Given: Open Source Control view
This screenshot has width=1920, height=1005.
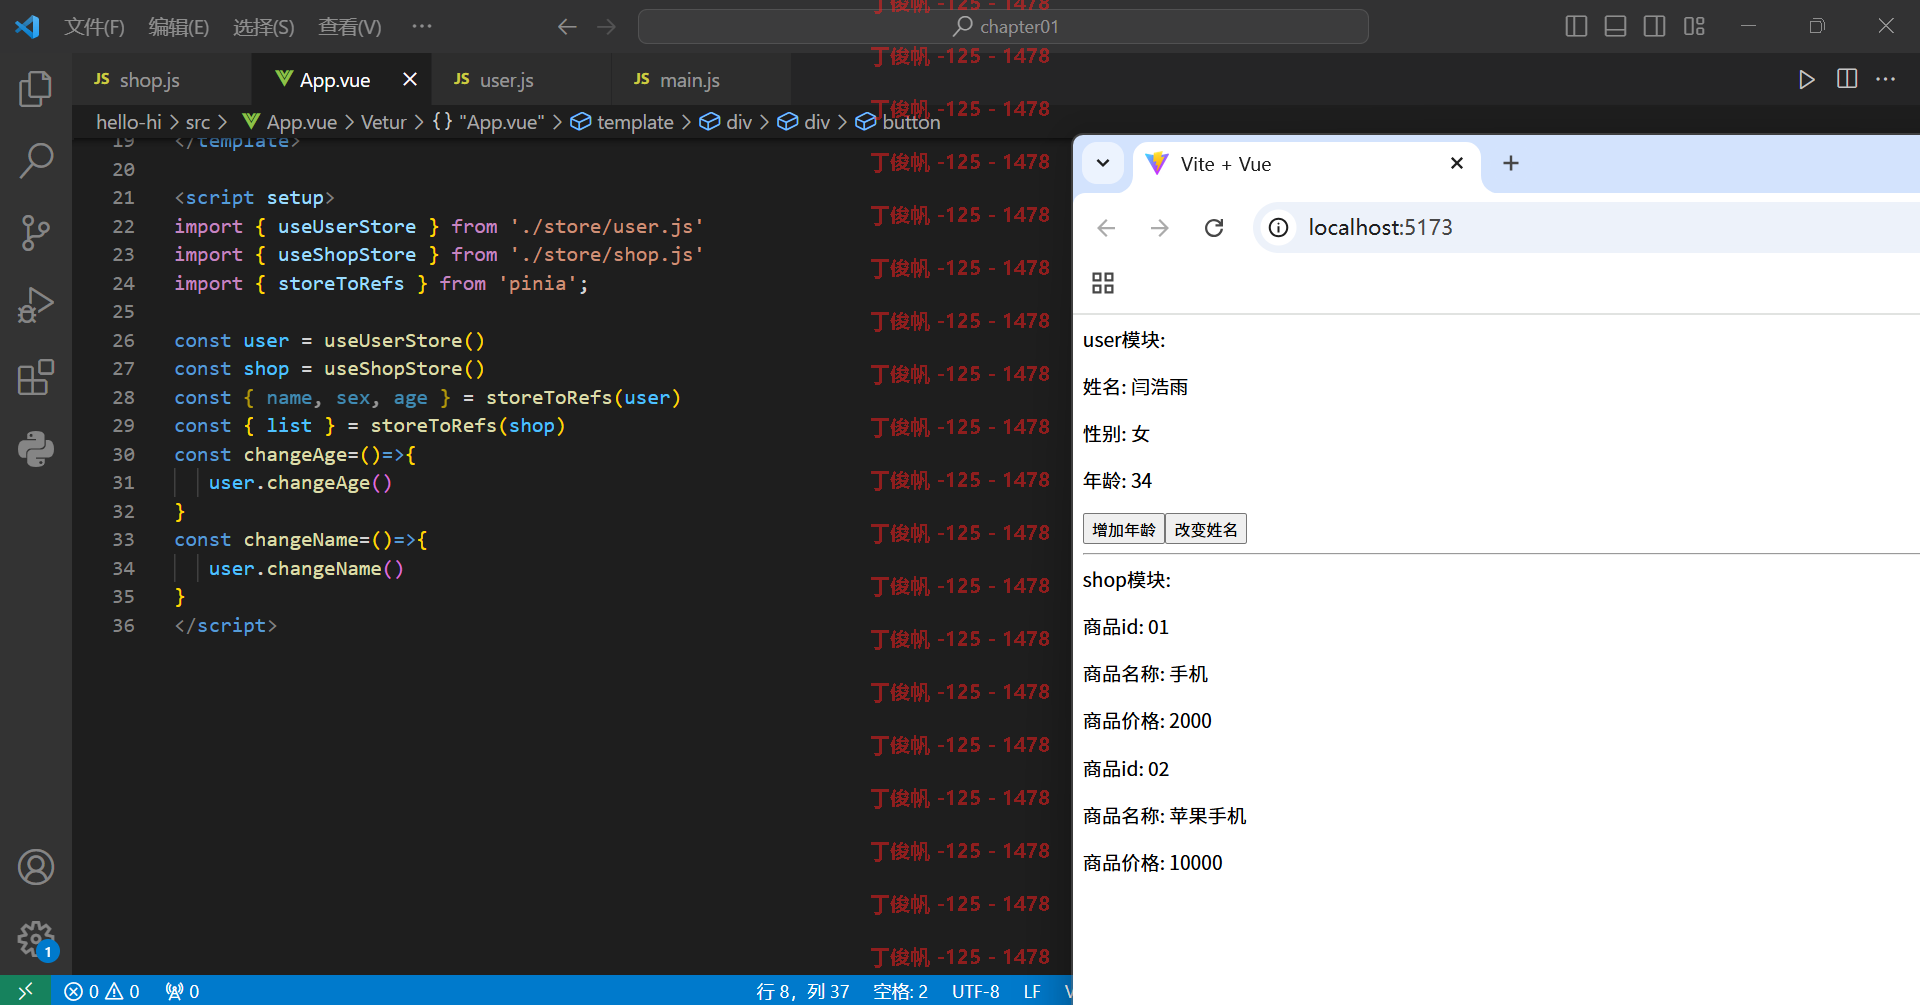Looking at the screenshot, I should point(36,233).
